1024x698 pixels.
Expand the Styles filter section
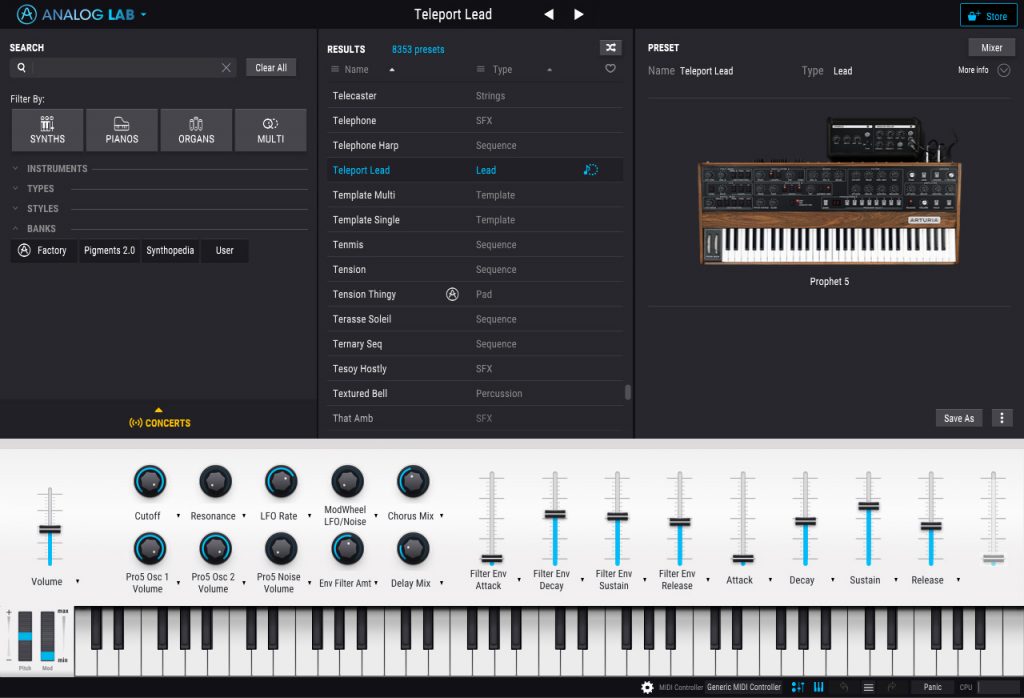pos(40,208)
